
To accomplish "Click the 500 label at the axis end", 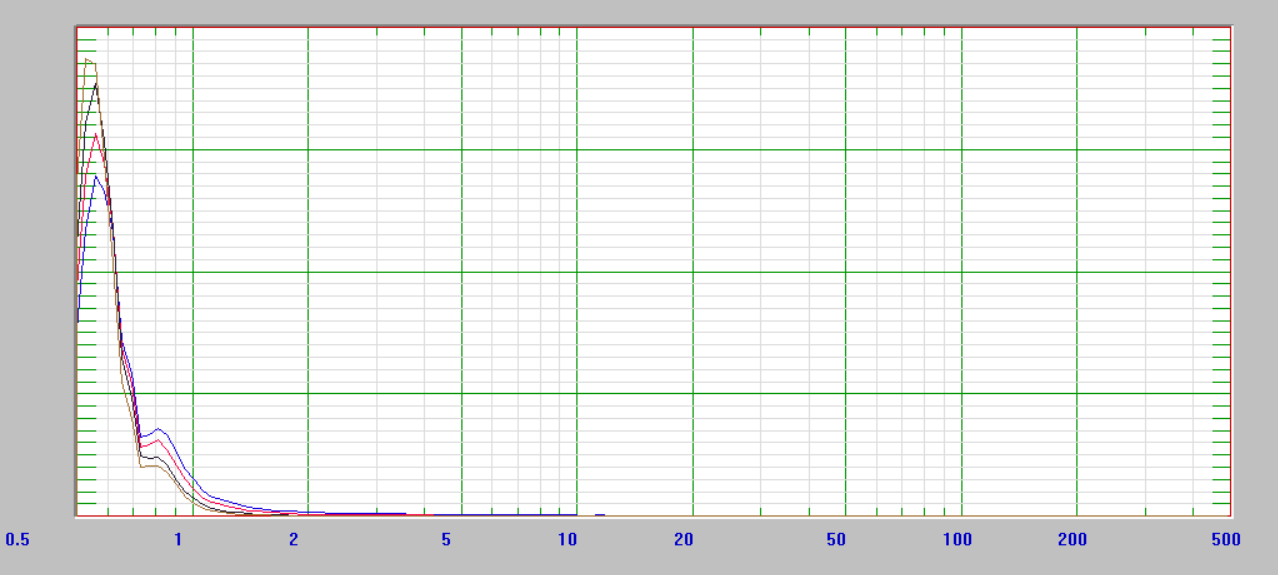I will pos(1225,540).
